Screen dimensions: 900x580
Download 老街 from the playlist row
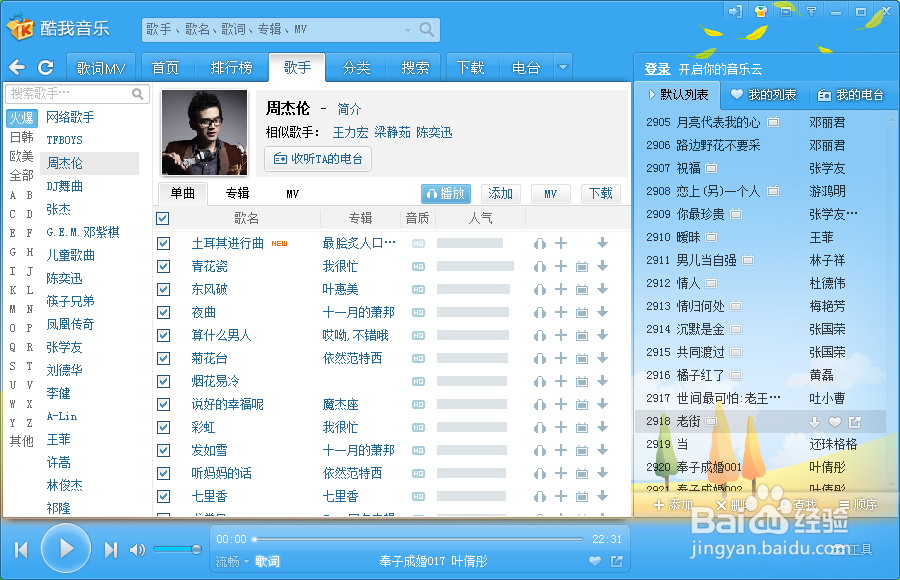click(814, 422)
